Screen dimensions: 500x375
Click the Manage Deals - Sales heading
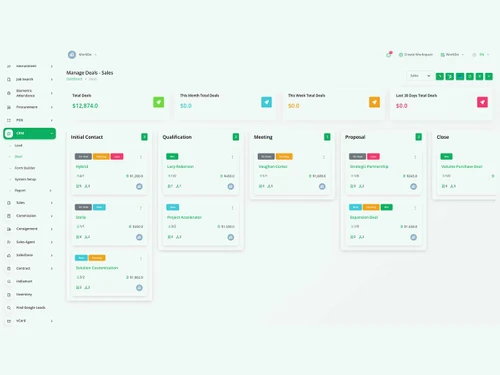pyautogui.click(x=90, y=73)
